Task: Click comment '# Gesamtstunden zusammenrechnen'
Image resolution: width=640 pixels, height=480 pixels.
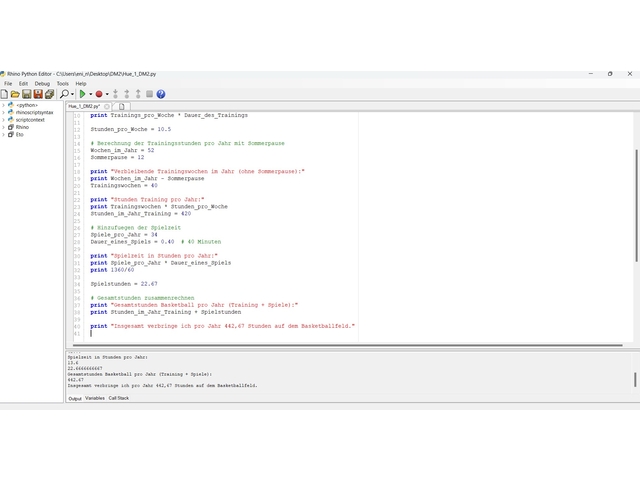Action: click(142, 298)
